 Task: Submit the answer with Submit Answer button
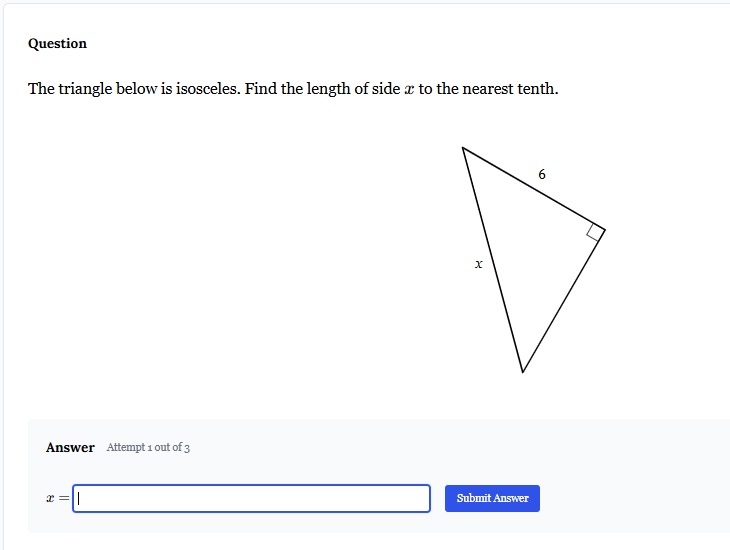[x=492, y=498]
